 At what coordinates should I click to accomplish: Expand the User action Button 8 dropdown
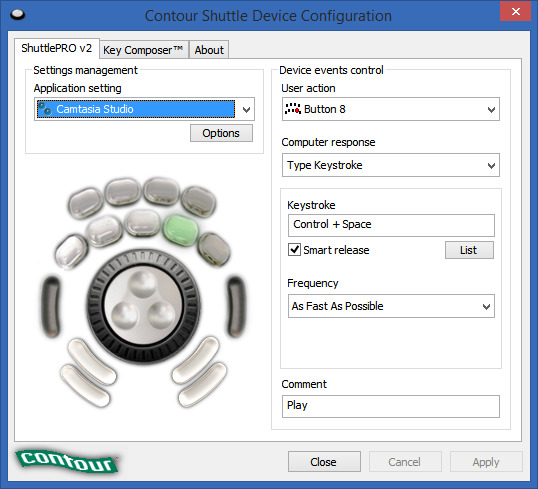[391, 109]
